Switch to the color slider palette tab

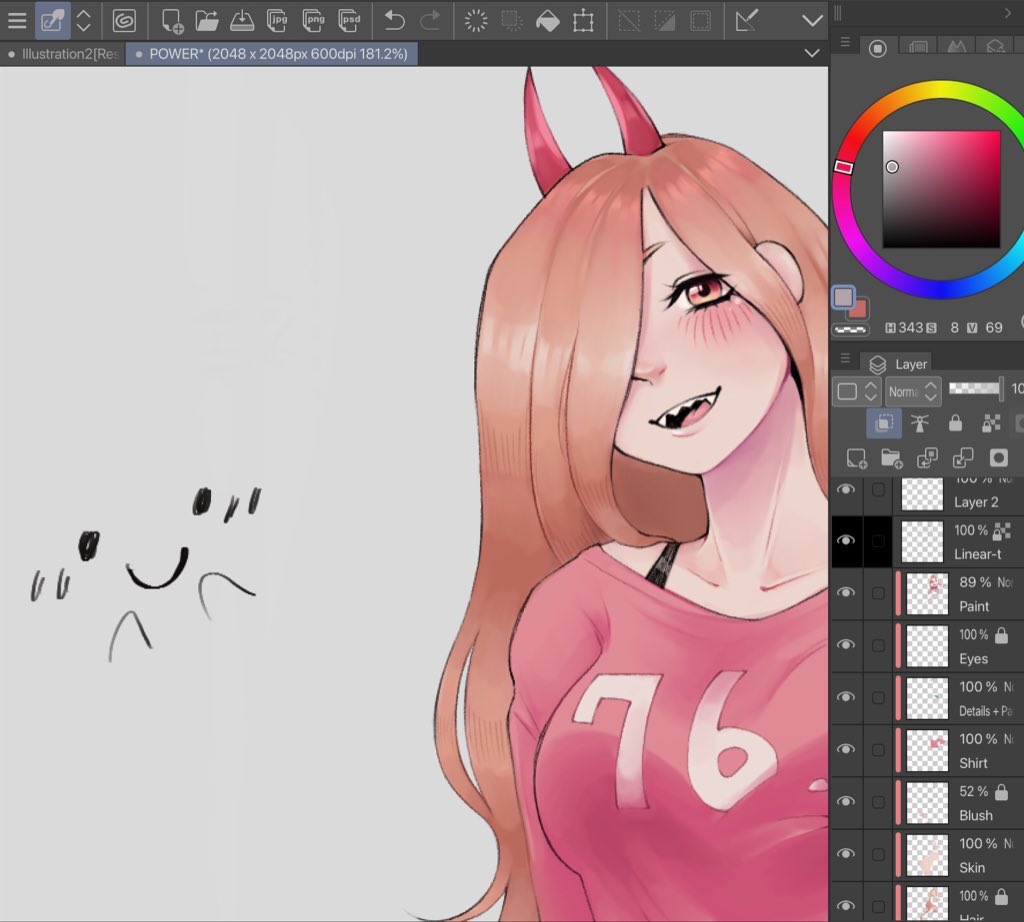[x=918, y=48]
